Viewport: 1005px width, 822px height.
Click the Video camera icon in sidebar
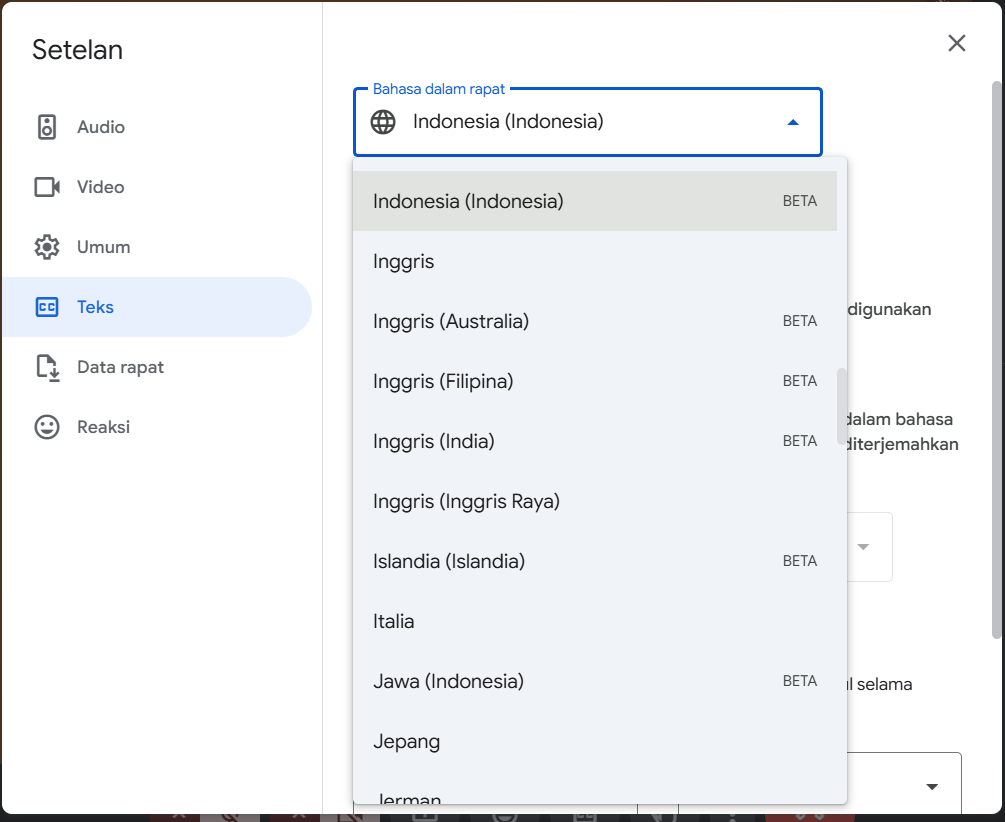(x=47, y=187)
